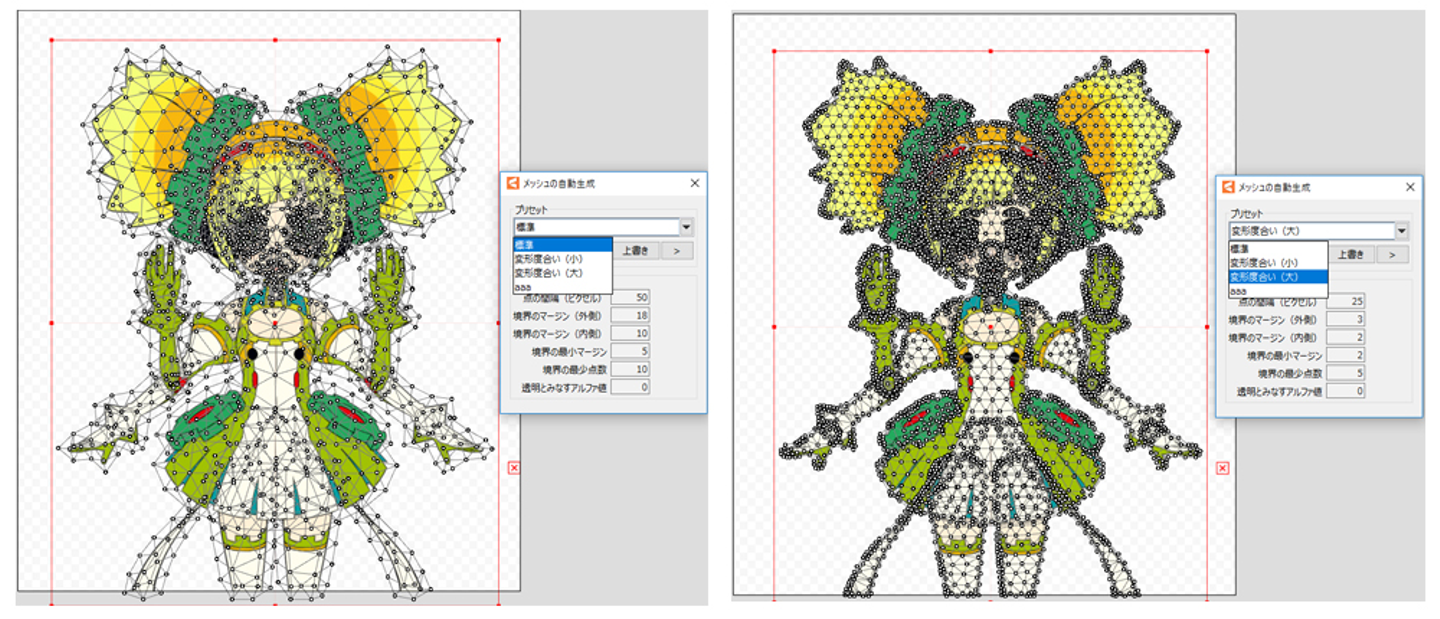Click 境界のマージン(内側) field showing 2
Screen dimensions: 1440x619
coord(1346,338)
